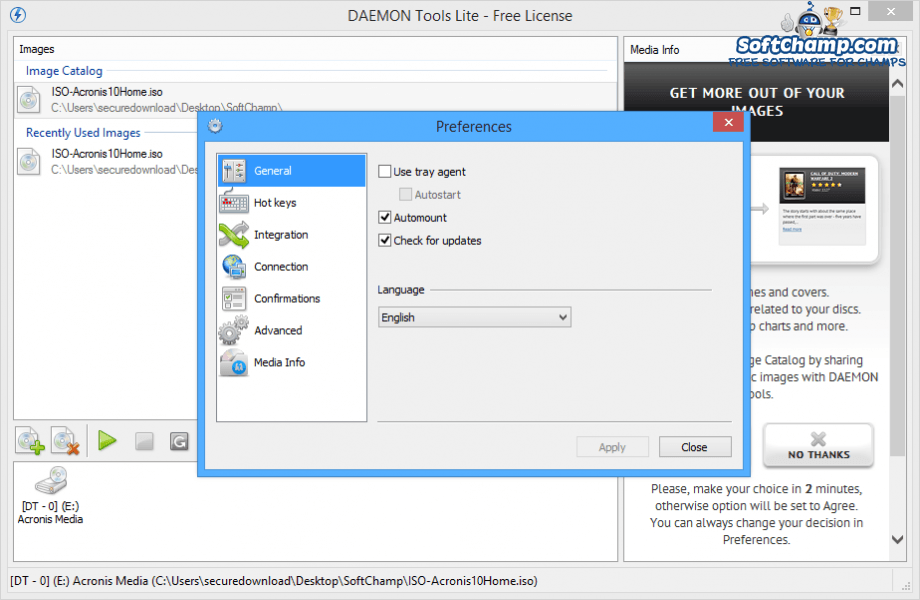Go to Confirmations preferences

coord(292,299)
